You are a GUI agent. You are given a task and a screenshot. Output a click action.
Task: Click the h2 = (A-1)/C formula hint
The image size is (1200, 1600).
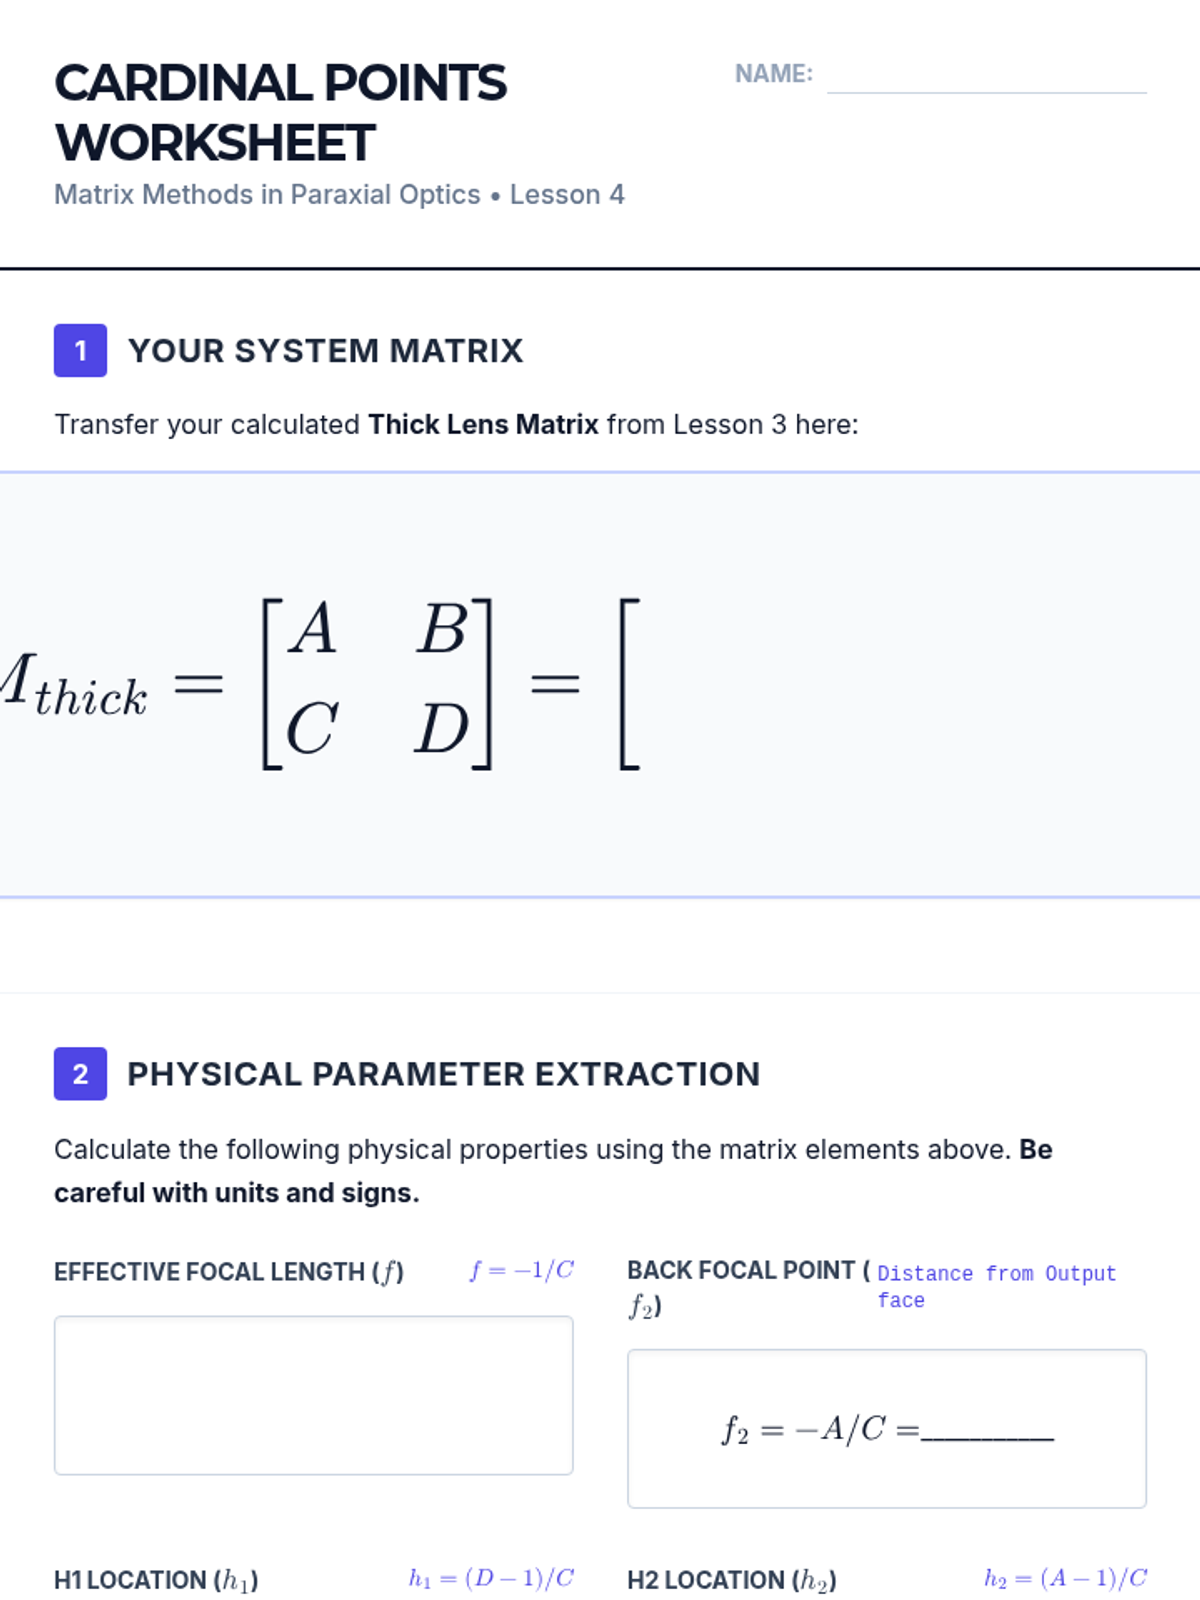(1065, 1578)
